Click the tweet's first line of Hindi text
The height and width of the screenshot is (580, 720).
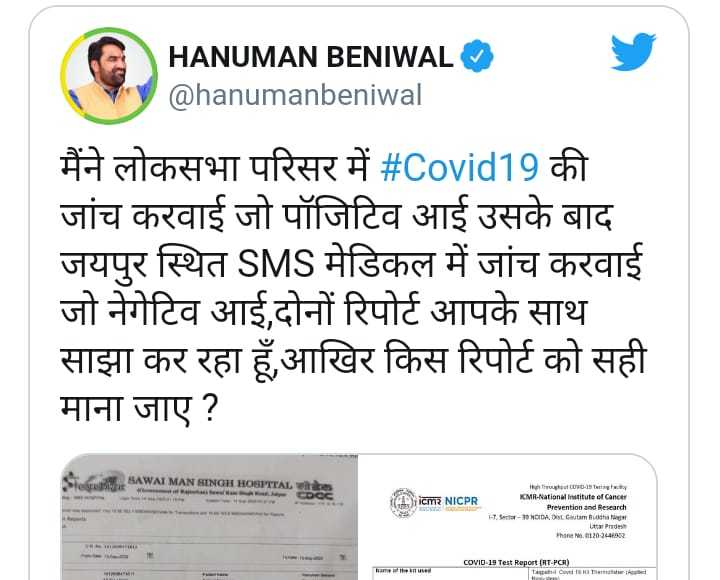324,168
